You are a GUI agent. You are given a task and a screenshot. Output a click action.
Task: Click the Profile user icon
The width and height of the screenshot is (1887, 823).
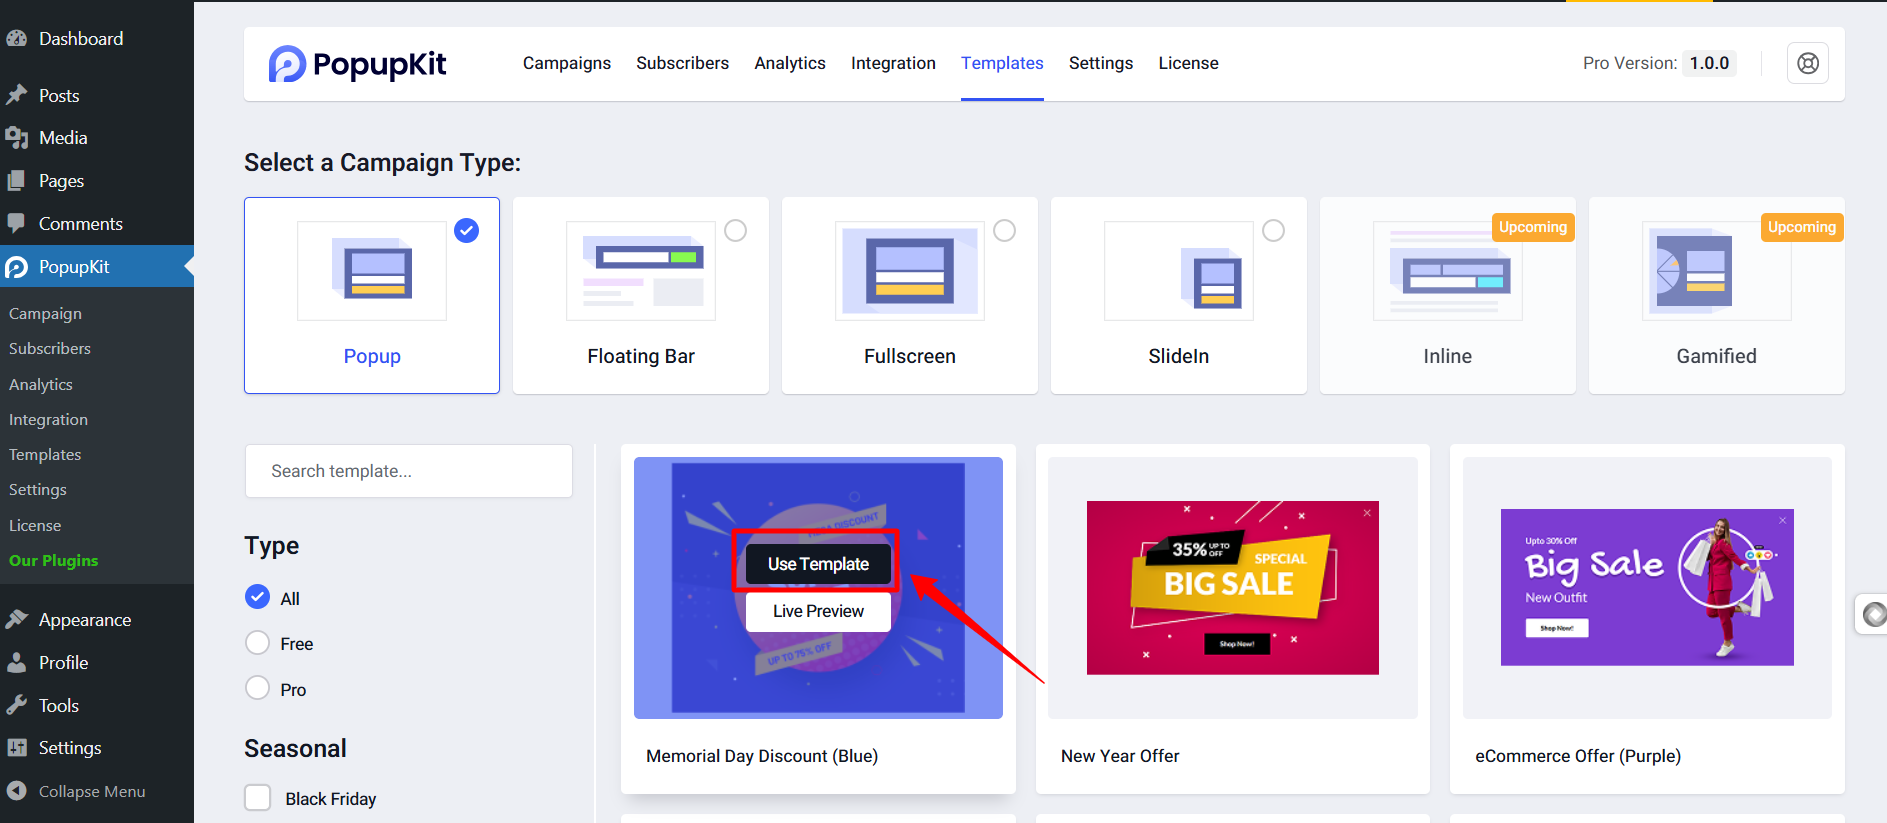tap(16, 663)
